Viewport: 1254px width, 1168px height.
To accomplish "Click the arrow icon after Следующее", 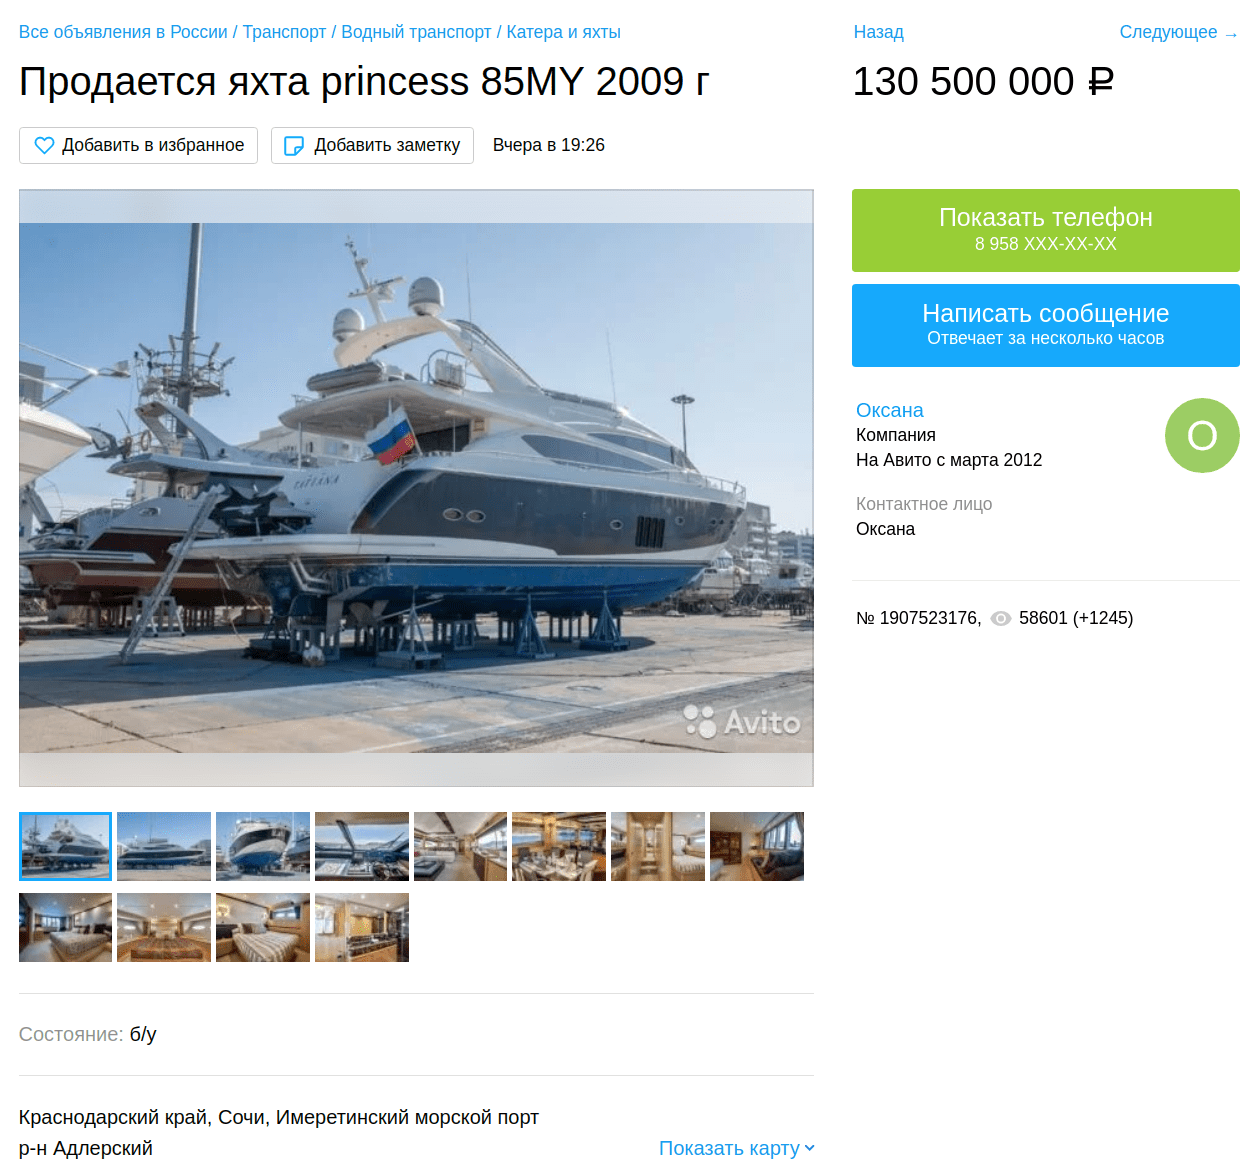I will point(1231,34).
